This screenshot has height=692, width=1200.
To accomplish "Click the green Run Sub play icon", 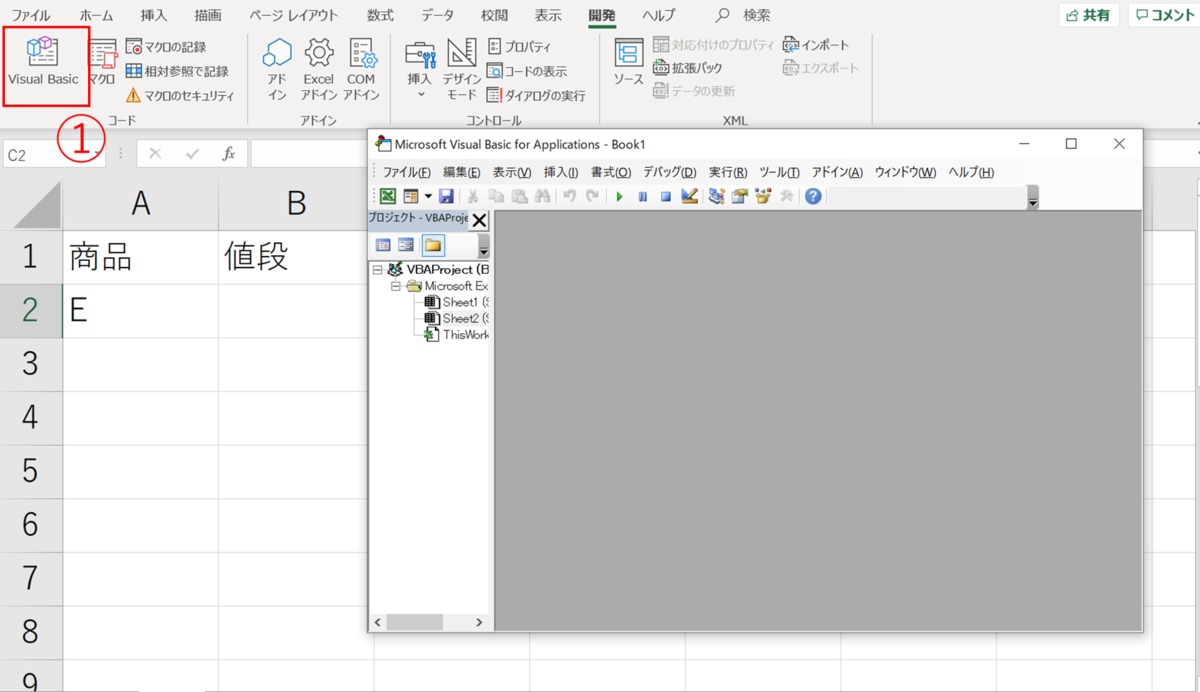I will tap(620, 196).
